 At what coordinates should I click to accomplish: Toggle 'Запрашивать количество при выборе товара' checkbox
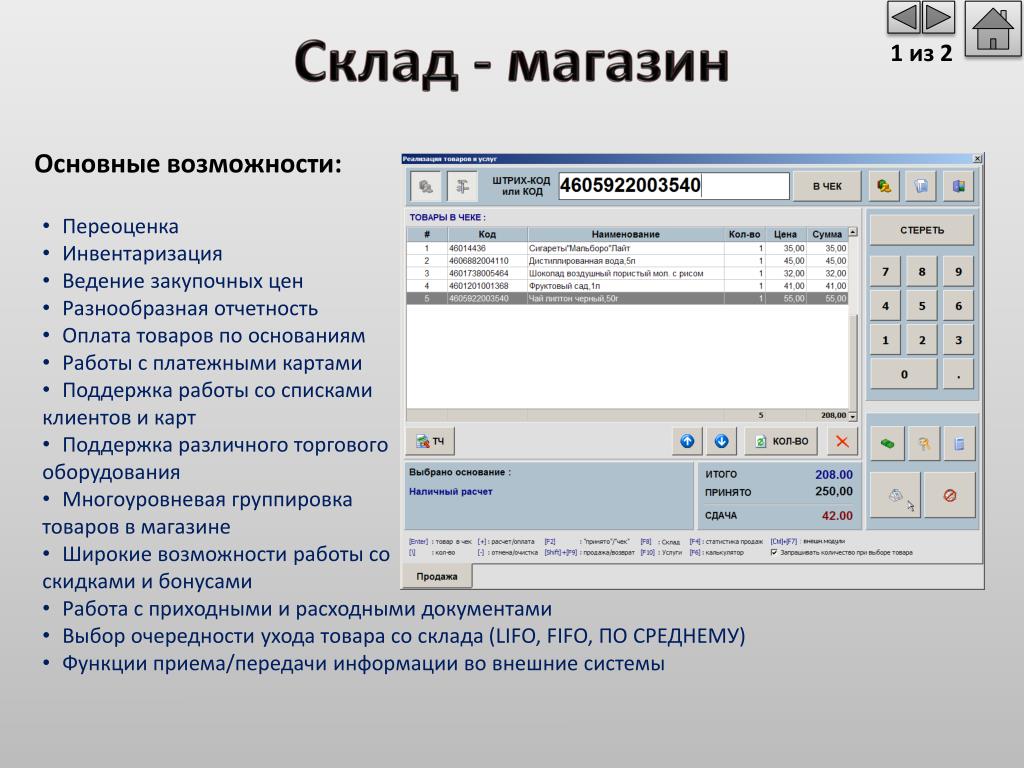[x=774, y=552]
